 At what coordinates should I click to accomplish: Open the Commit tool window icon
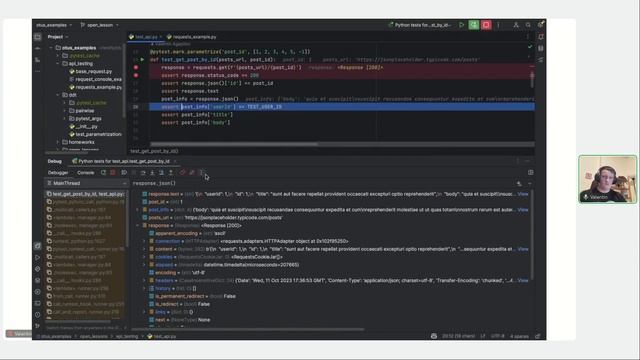pyautogui.click(x=38, y=48)
